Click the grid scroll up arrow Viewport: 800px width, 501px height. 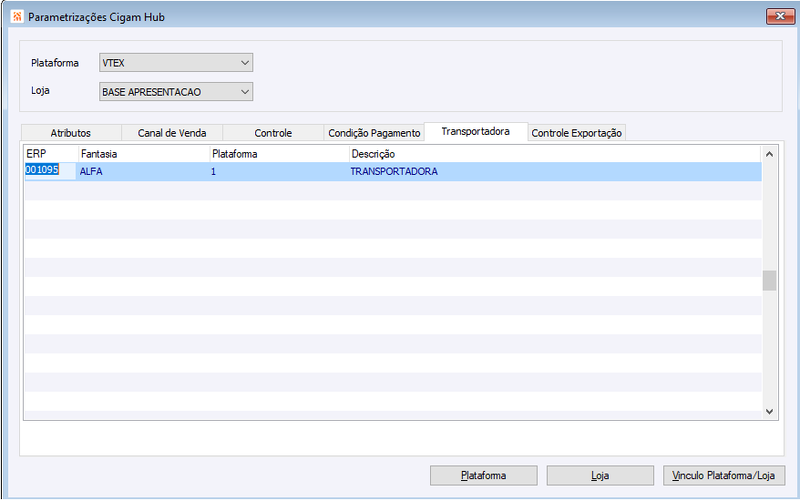[x=769, y=154]
